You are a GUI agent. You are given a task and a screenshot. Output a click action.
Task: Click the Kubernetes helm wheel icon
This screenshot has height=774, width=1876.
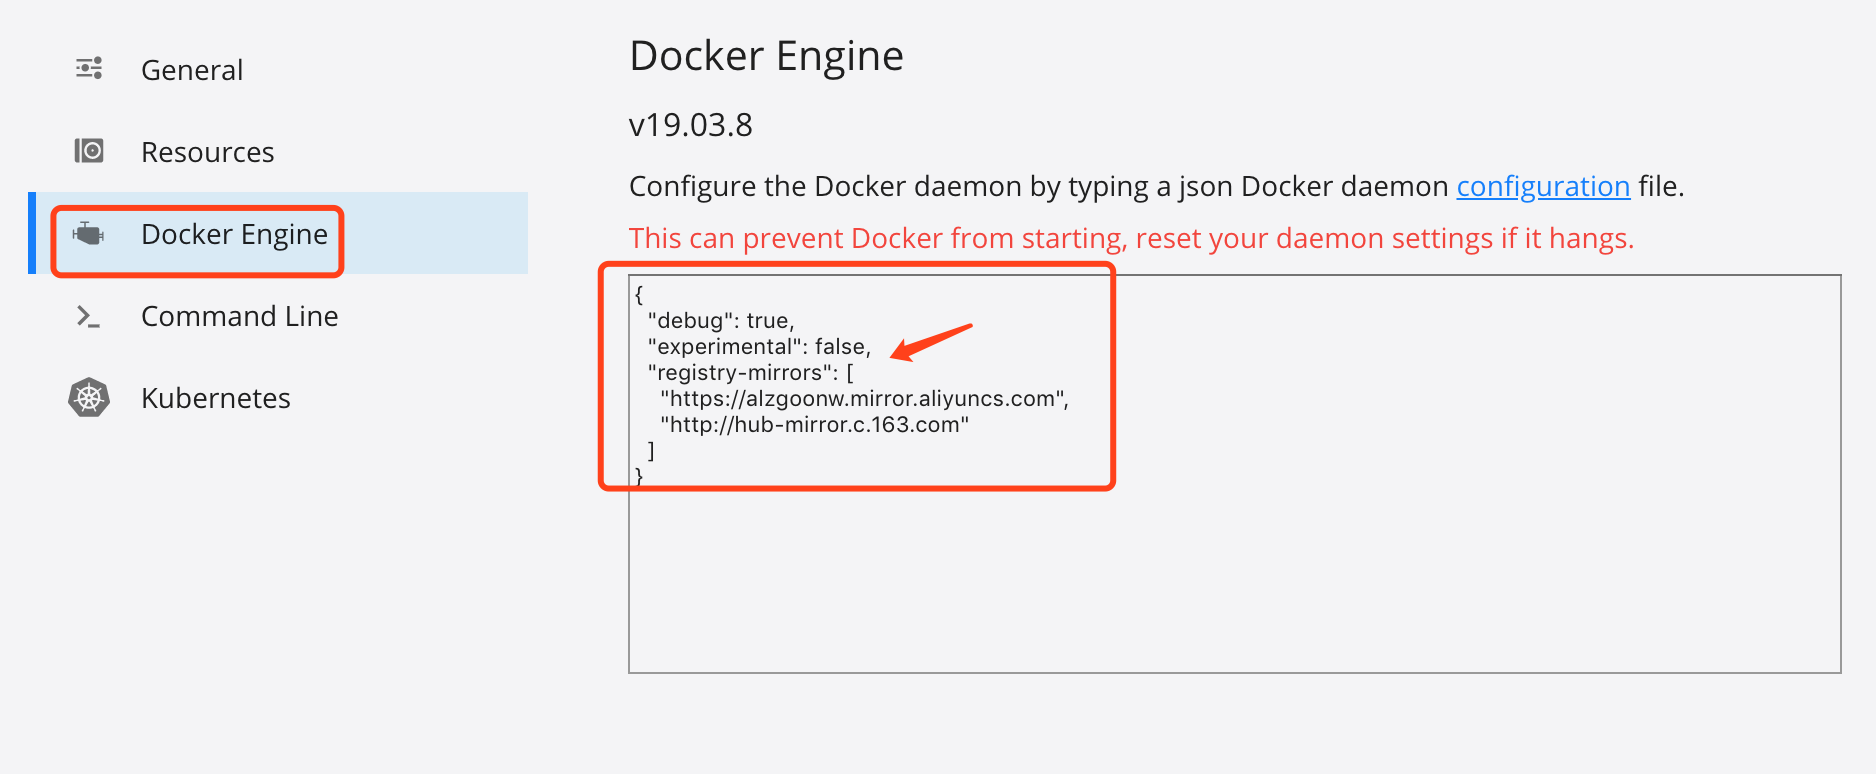(x=88, y=397)
